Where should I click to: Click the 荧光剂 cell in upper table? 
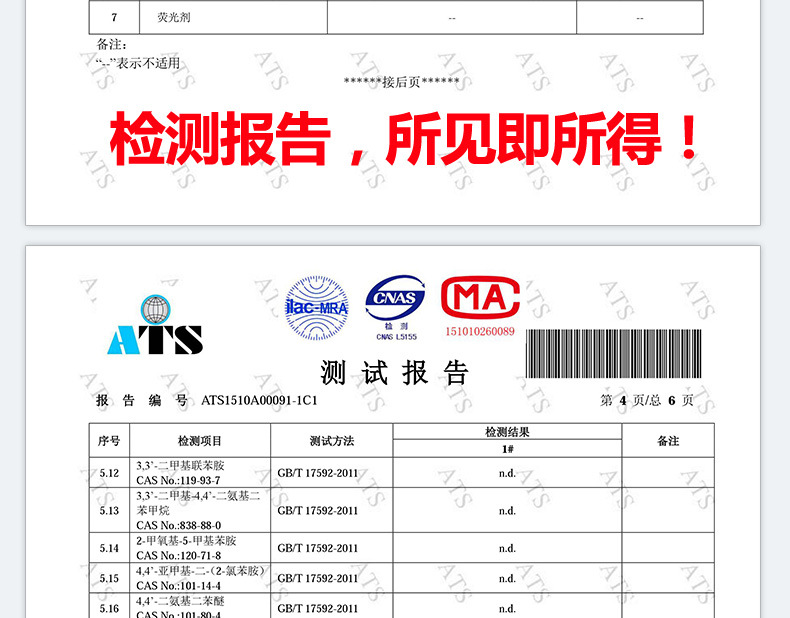[233, 17]
